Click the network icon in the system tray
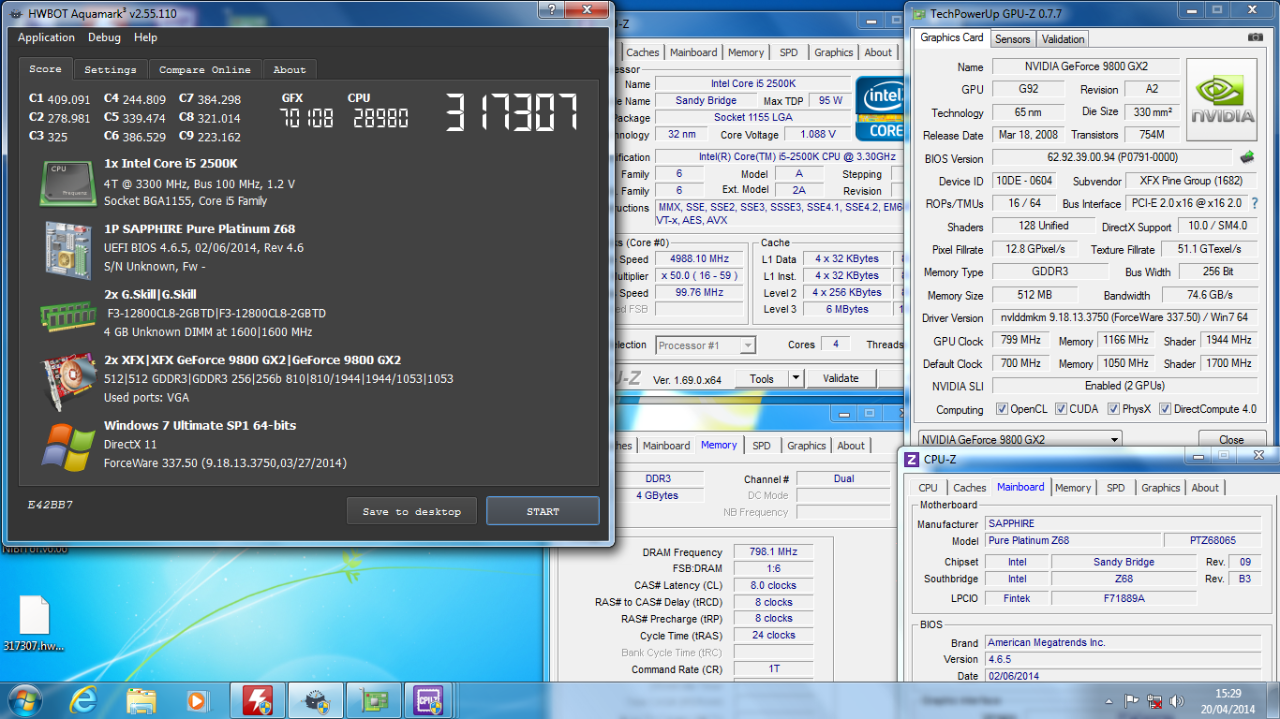The image size is (1280, 719). tap(1155, 701)
